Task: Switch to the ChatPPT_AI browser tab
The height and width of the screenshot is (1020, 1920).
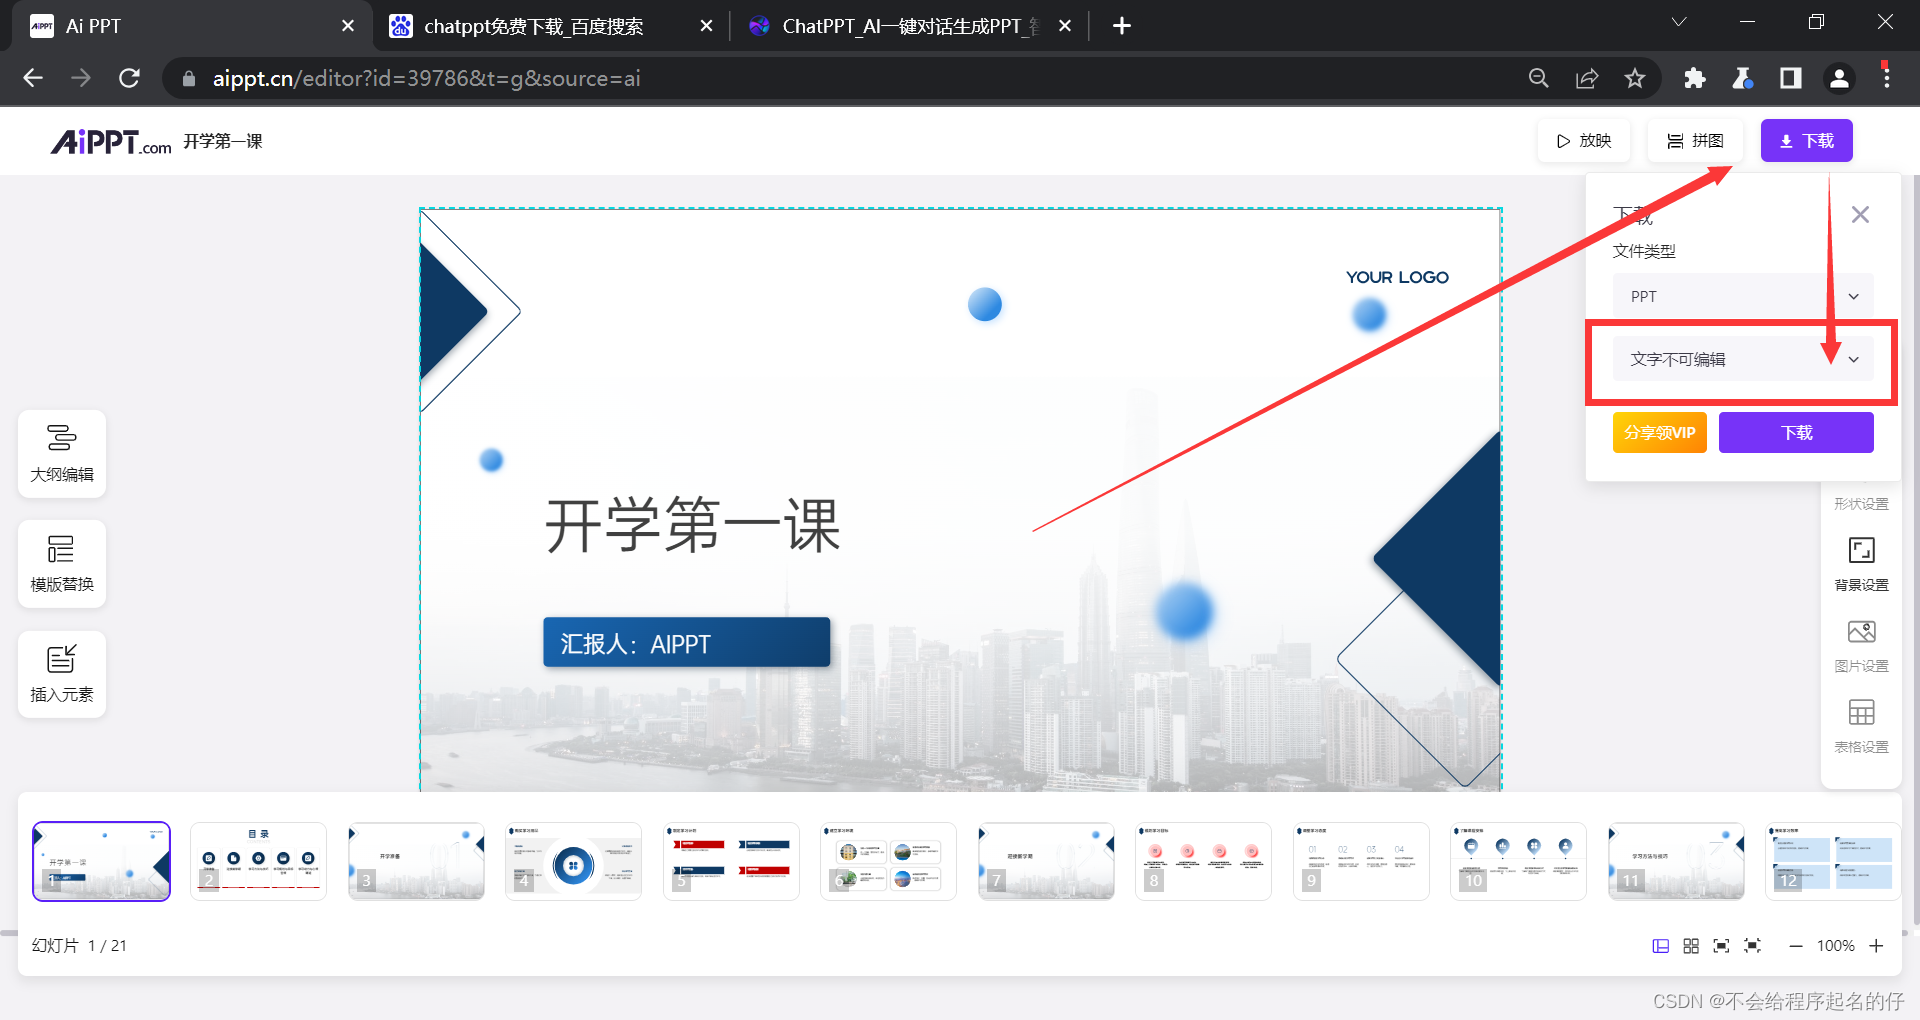Action: [x=895, y=26]
